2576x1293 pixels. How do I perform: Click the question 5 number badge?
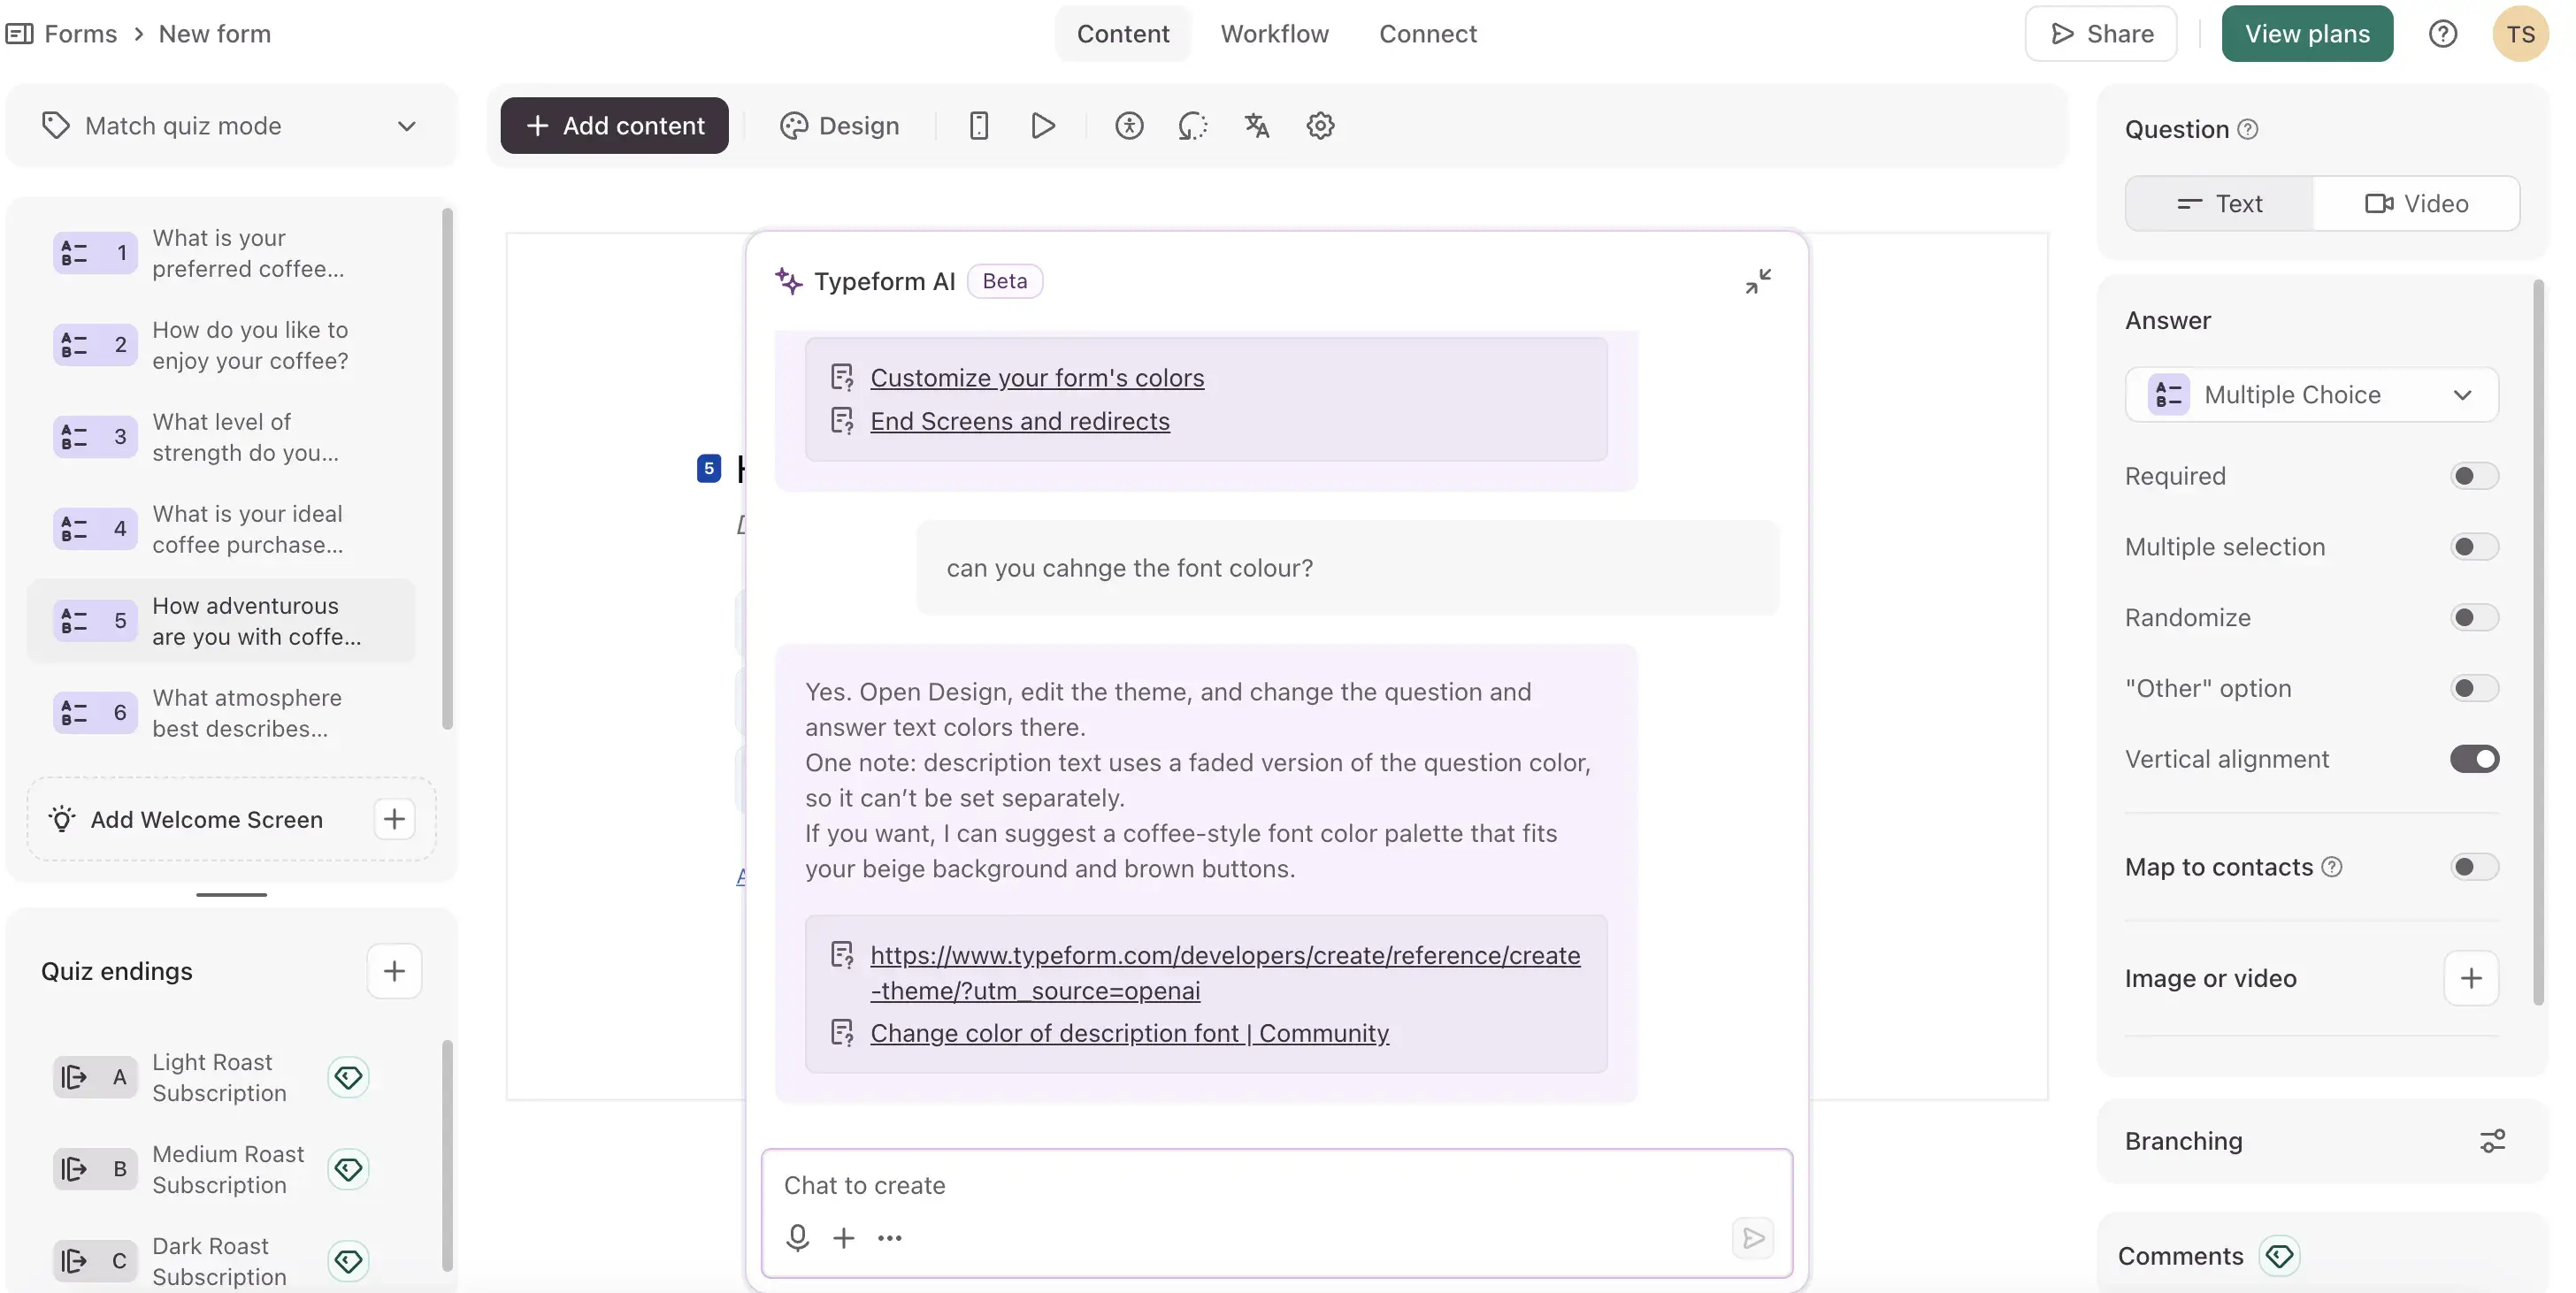click(x=708, y=468)
